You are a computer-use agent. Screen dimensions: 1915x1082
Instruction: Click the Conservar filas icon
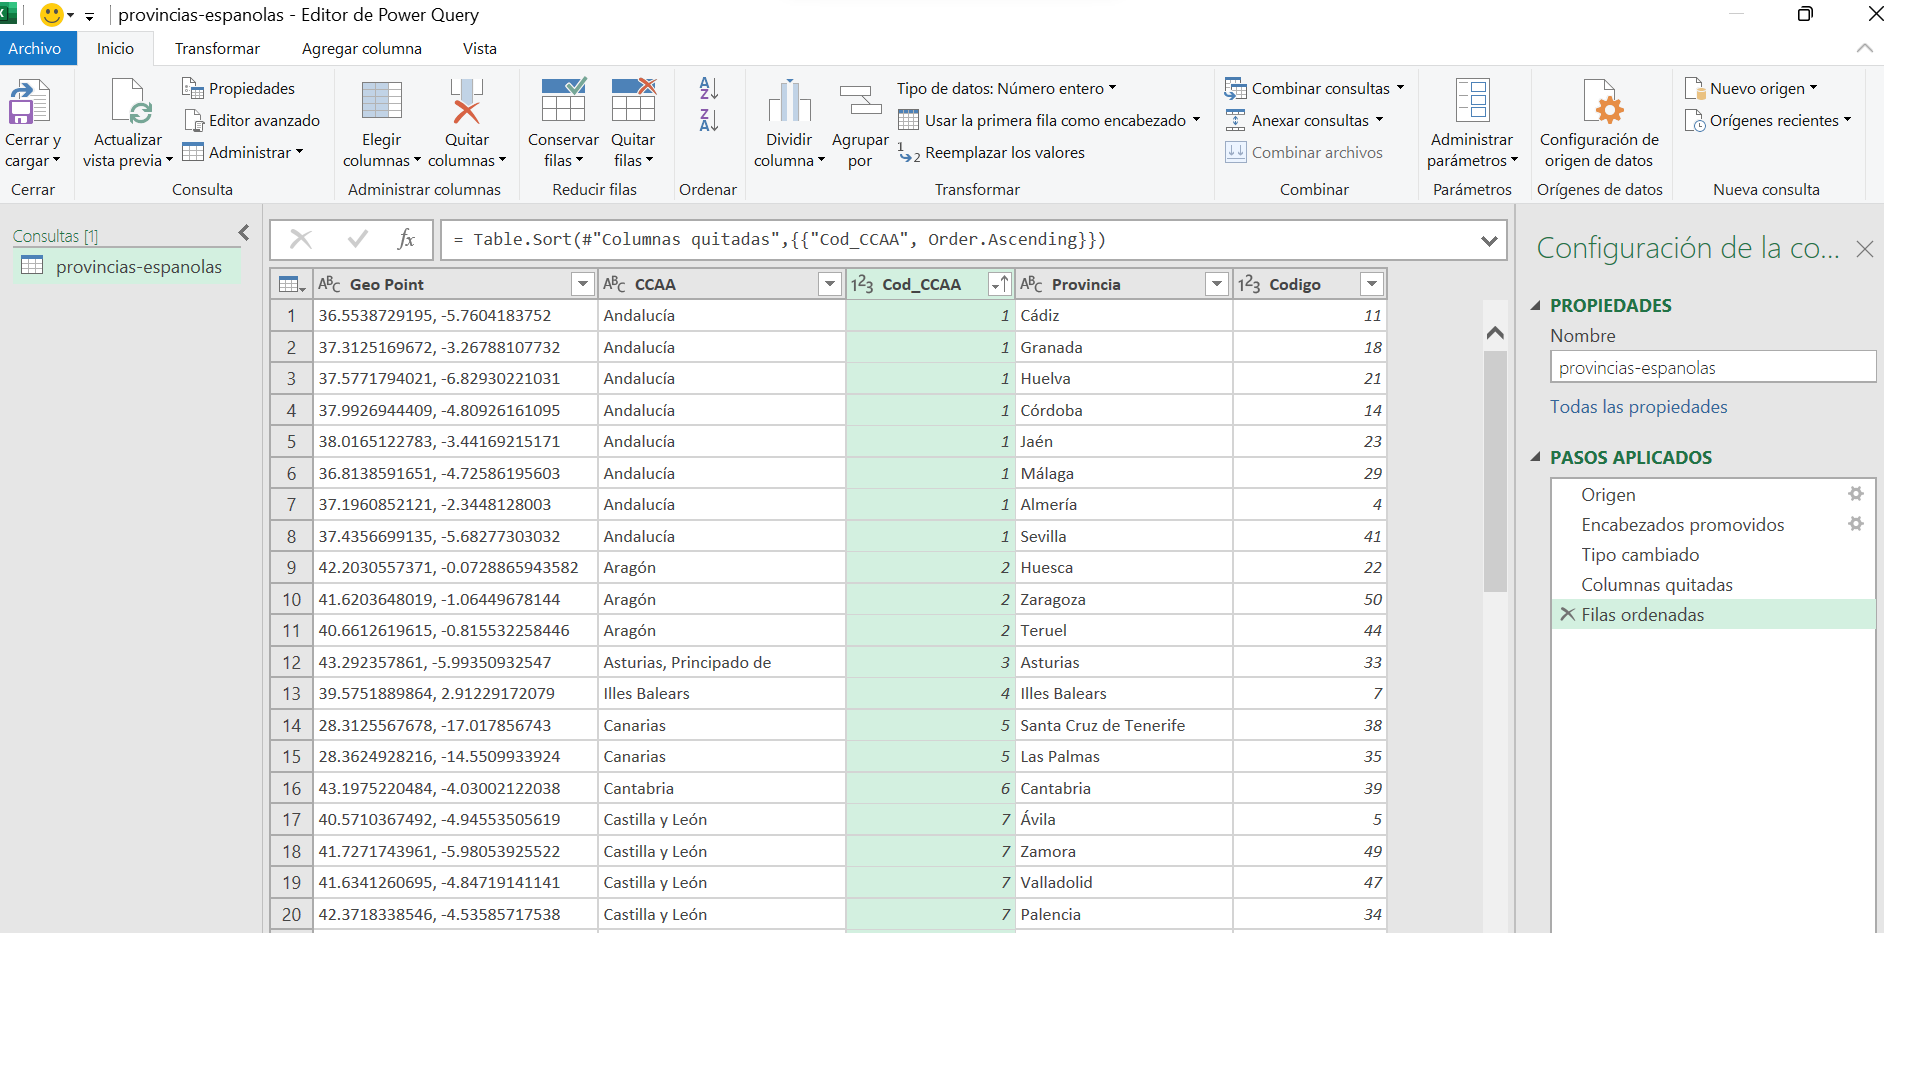coord(563,101)
